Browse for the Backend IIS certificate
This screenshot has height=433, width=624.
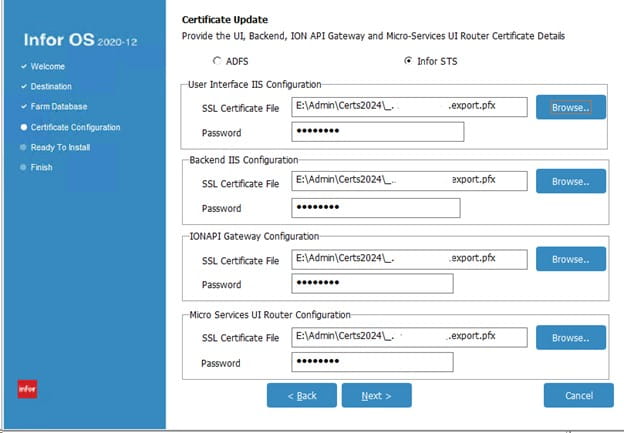pyautogui.click(x=571, y=181)
